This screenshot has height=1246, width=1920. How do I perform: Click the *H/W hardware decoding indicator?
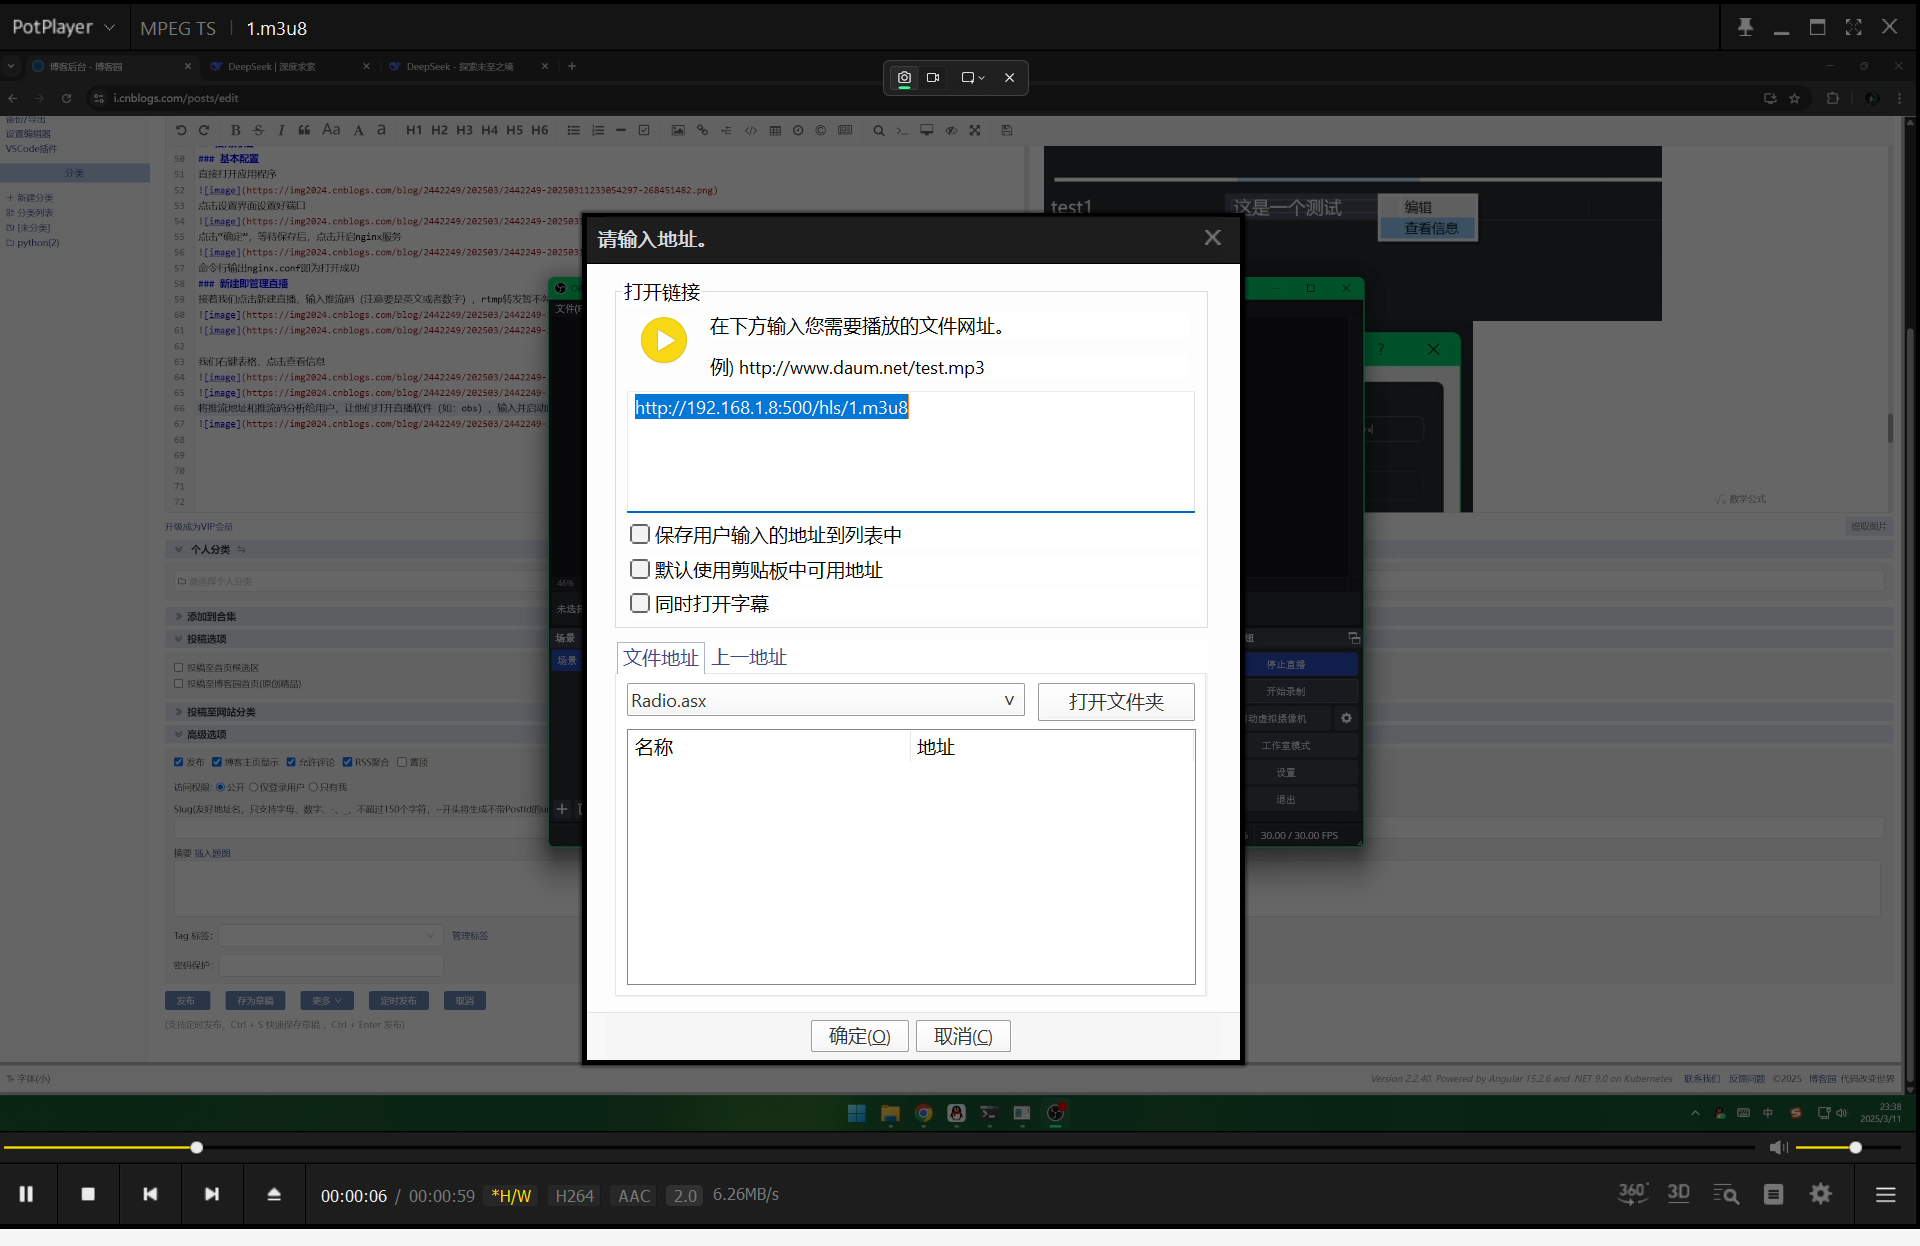pyautogui.click(x=511, y=1196)
